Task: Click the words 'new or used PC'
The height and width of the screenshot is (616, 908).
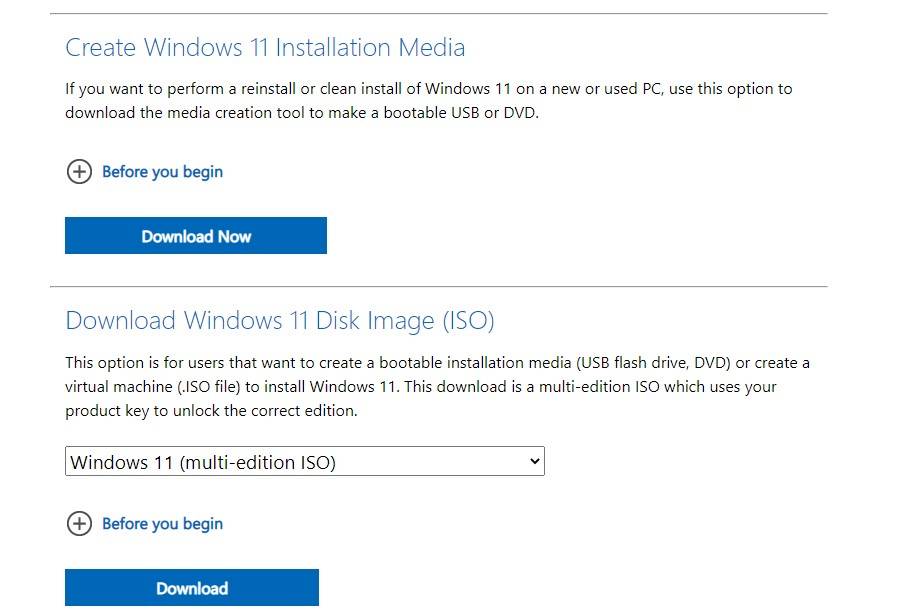Action: [x=602, y=89]
